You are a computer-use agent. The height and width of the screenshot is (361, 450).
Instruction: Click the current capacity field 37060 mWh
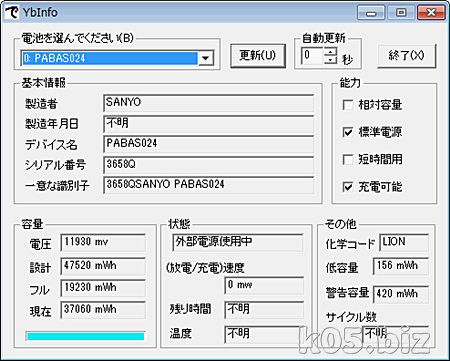click(103, 310)
